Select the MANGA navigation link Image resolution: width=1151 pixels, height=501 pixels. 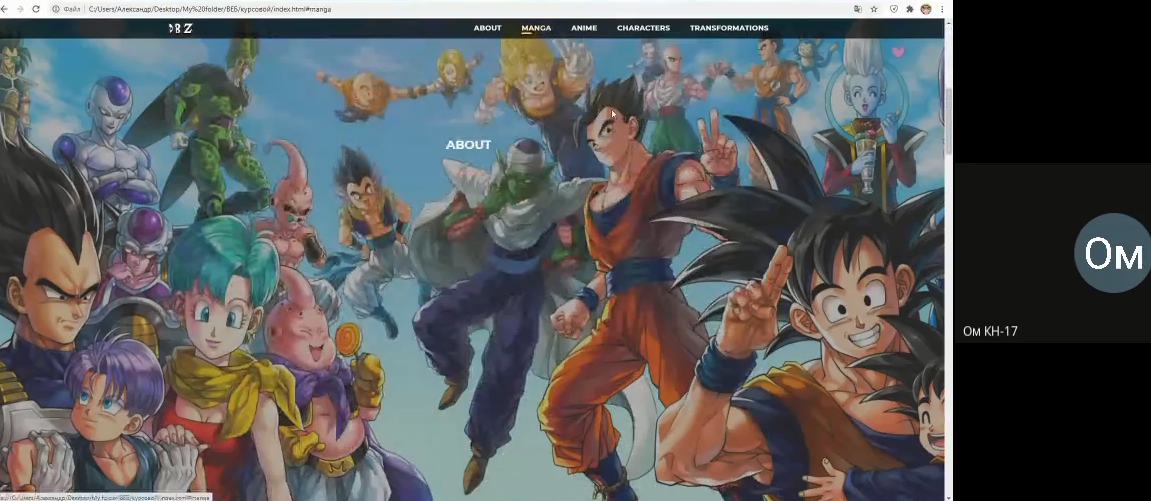pos(536,28)
